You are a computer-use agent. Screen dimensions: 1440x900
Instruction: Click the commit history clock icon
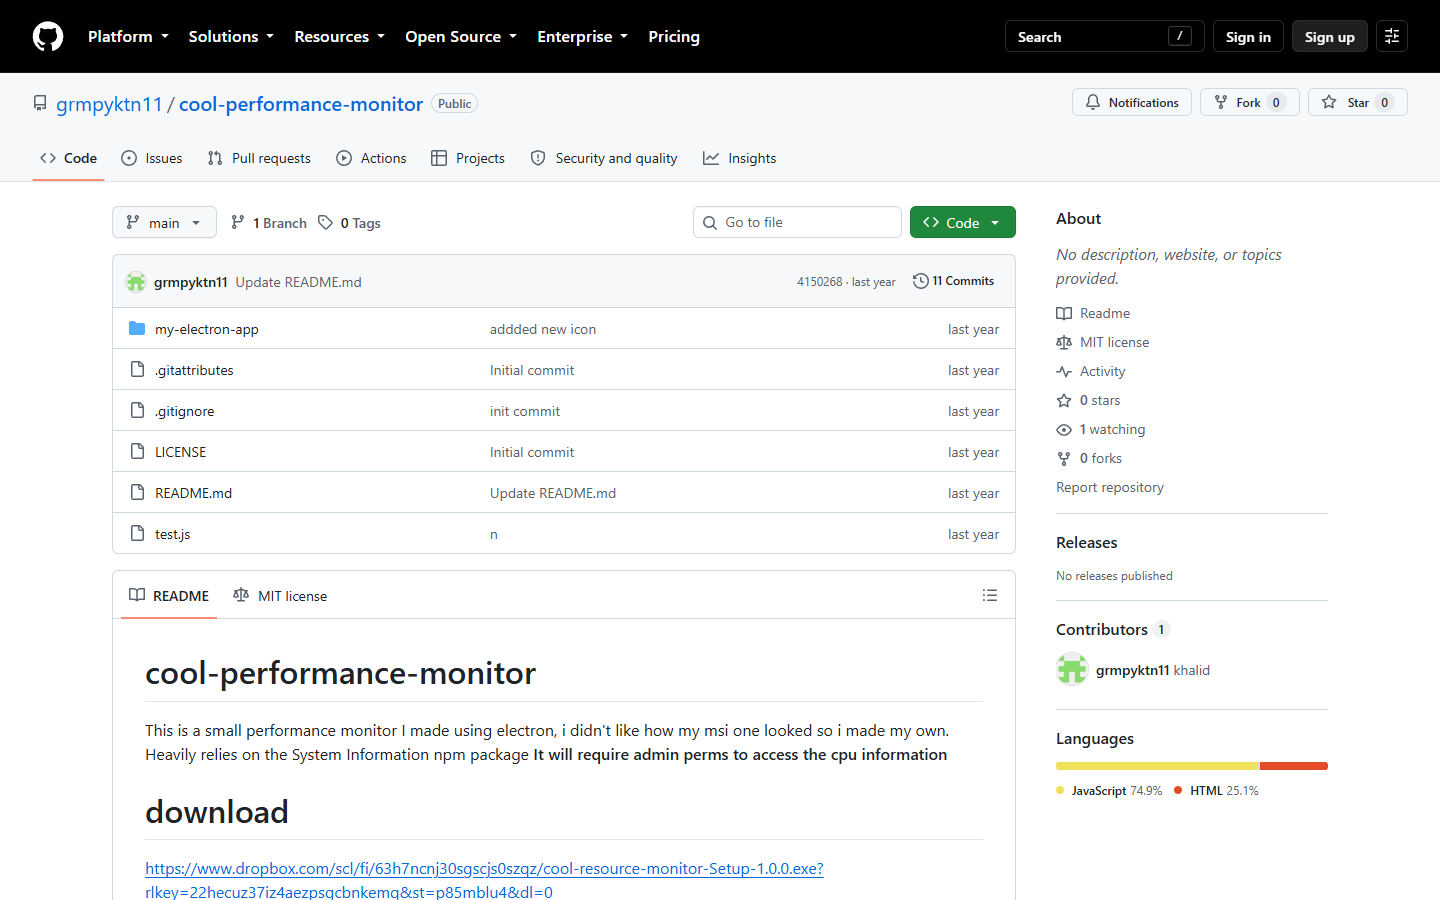pos(921,281)
